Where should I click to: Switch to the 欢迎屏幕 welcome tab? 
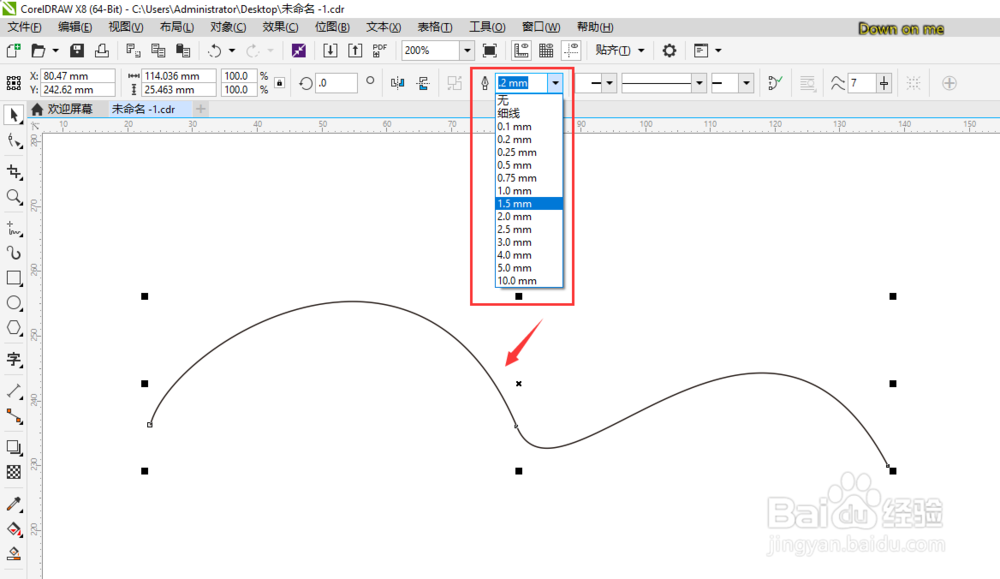coord(63,109)
